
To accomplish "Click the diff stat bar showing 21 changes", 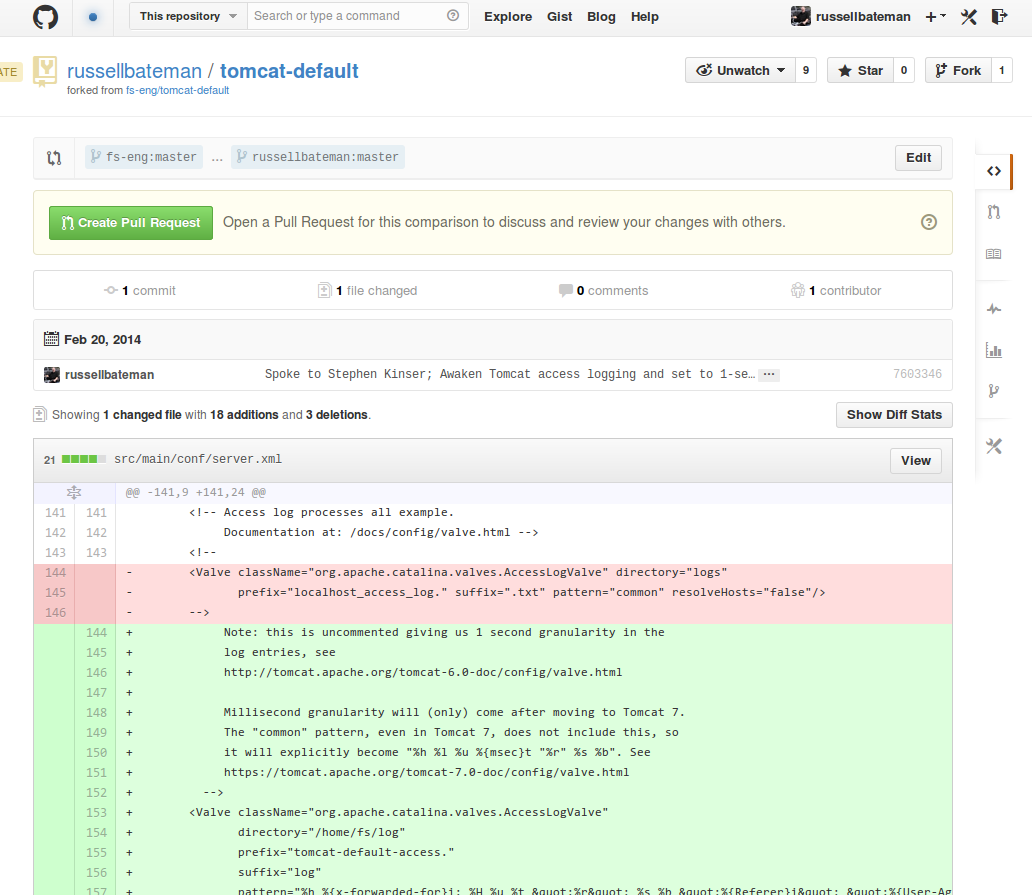I will coord(84,459).
